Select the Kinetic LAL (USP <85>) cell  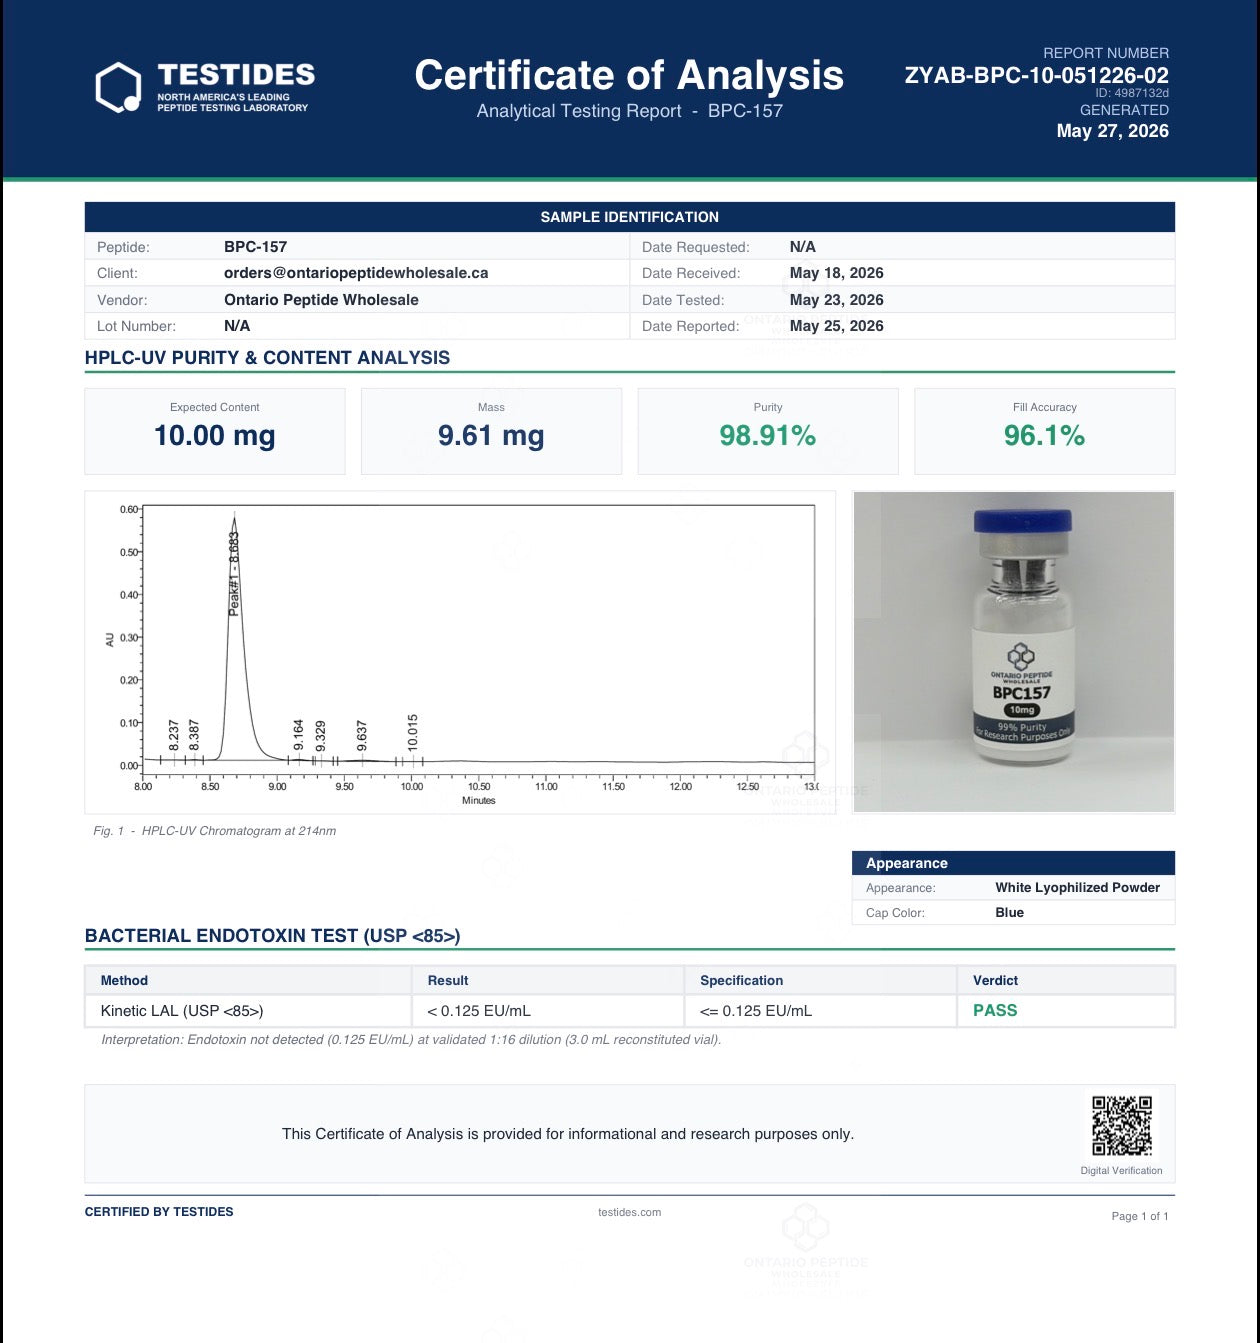pos(248,1011)
